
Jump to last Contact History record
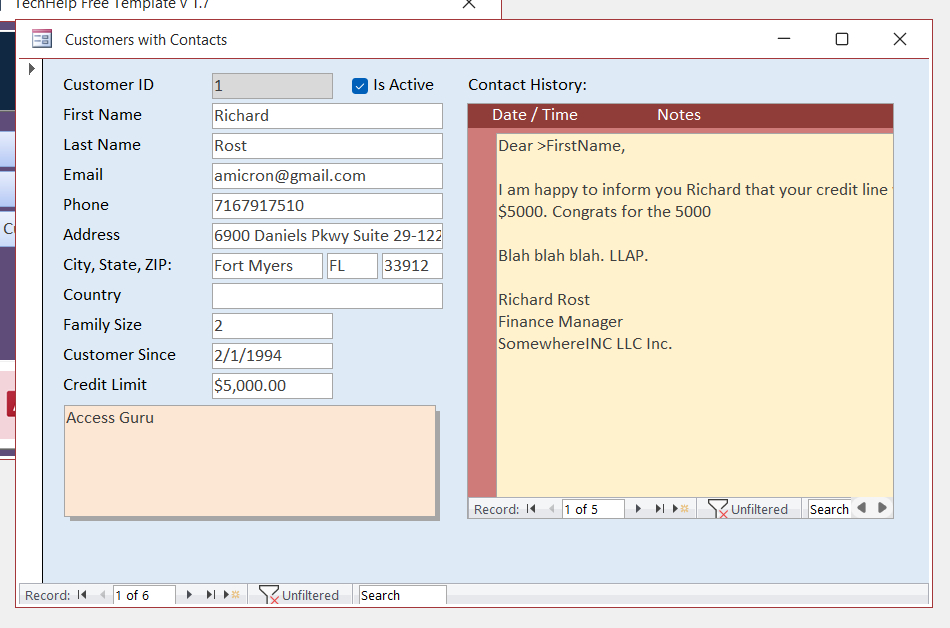[x=660, y=509]
